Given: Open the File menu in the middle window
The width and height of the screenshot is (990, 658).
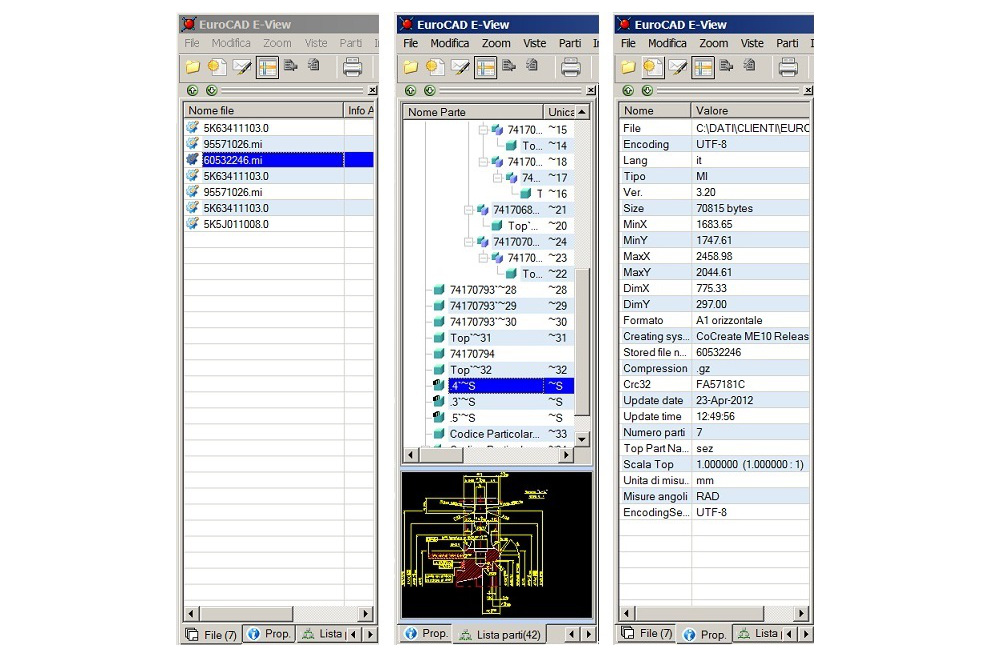Looking at the screenshot, I should (411, 43).
